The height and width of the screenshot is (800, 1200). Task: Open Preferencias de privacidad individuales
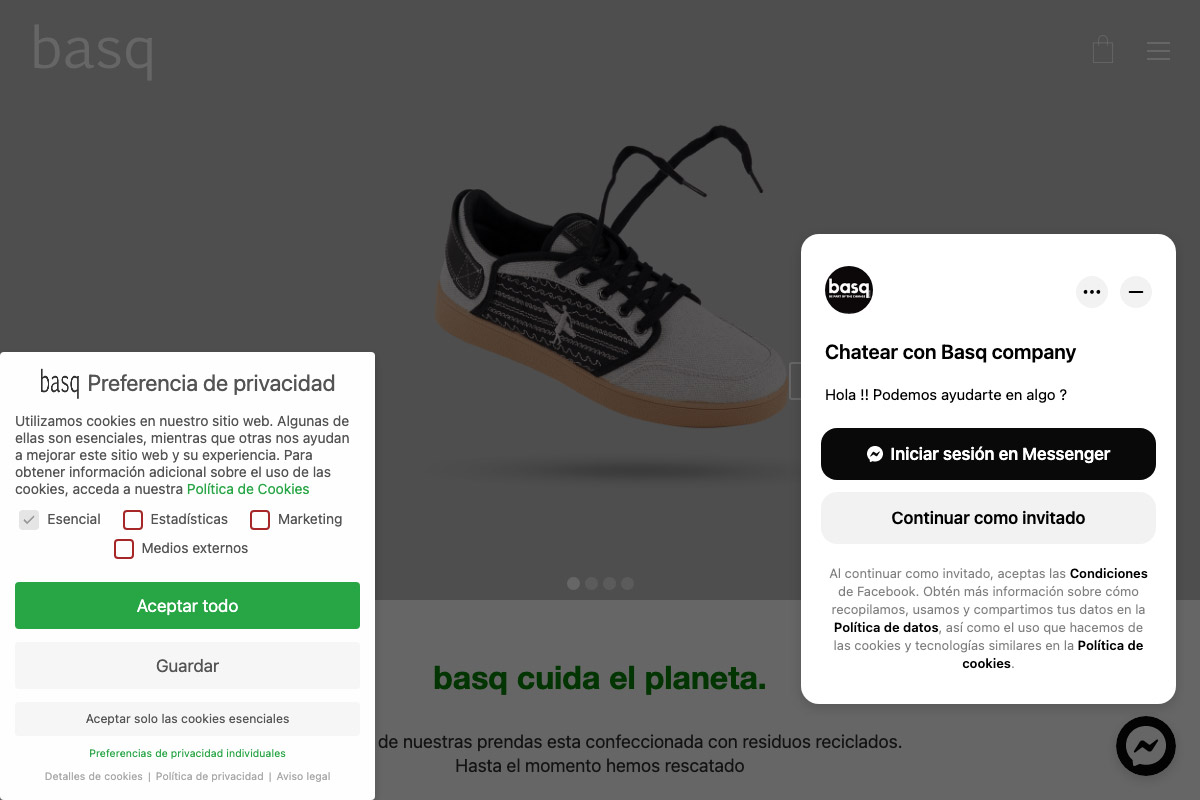click(x=187, y=754)
